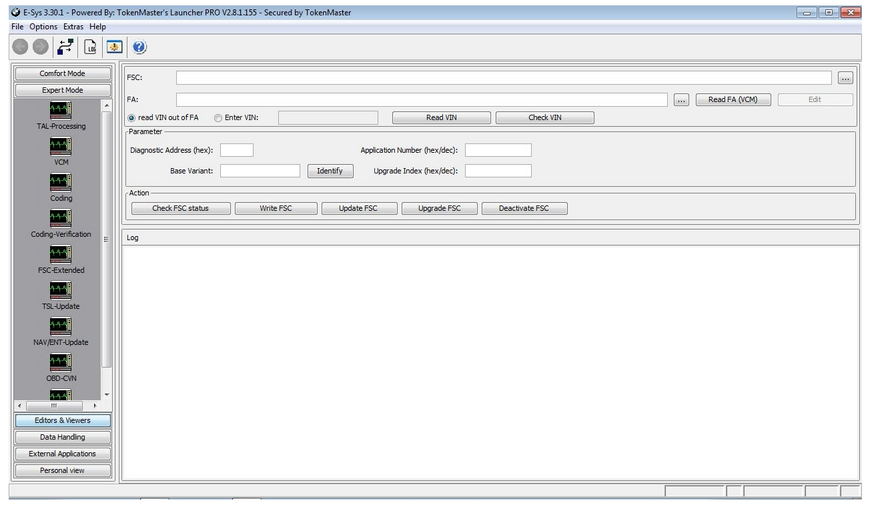Click the Update FSC button

(358, 209)
